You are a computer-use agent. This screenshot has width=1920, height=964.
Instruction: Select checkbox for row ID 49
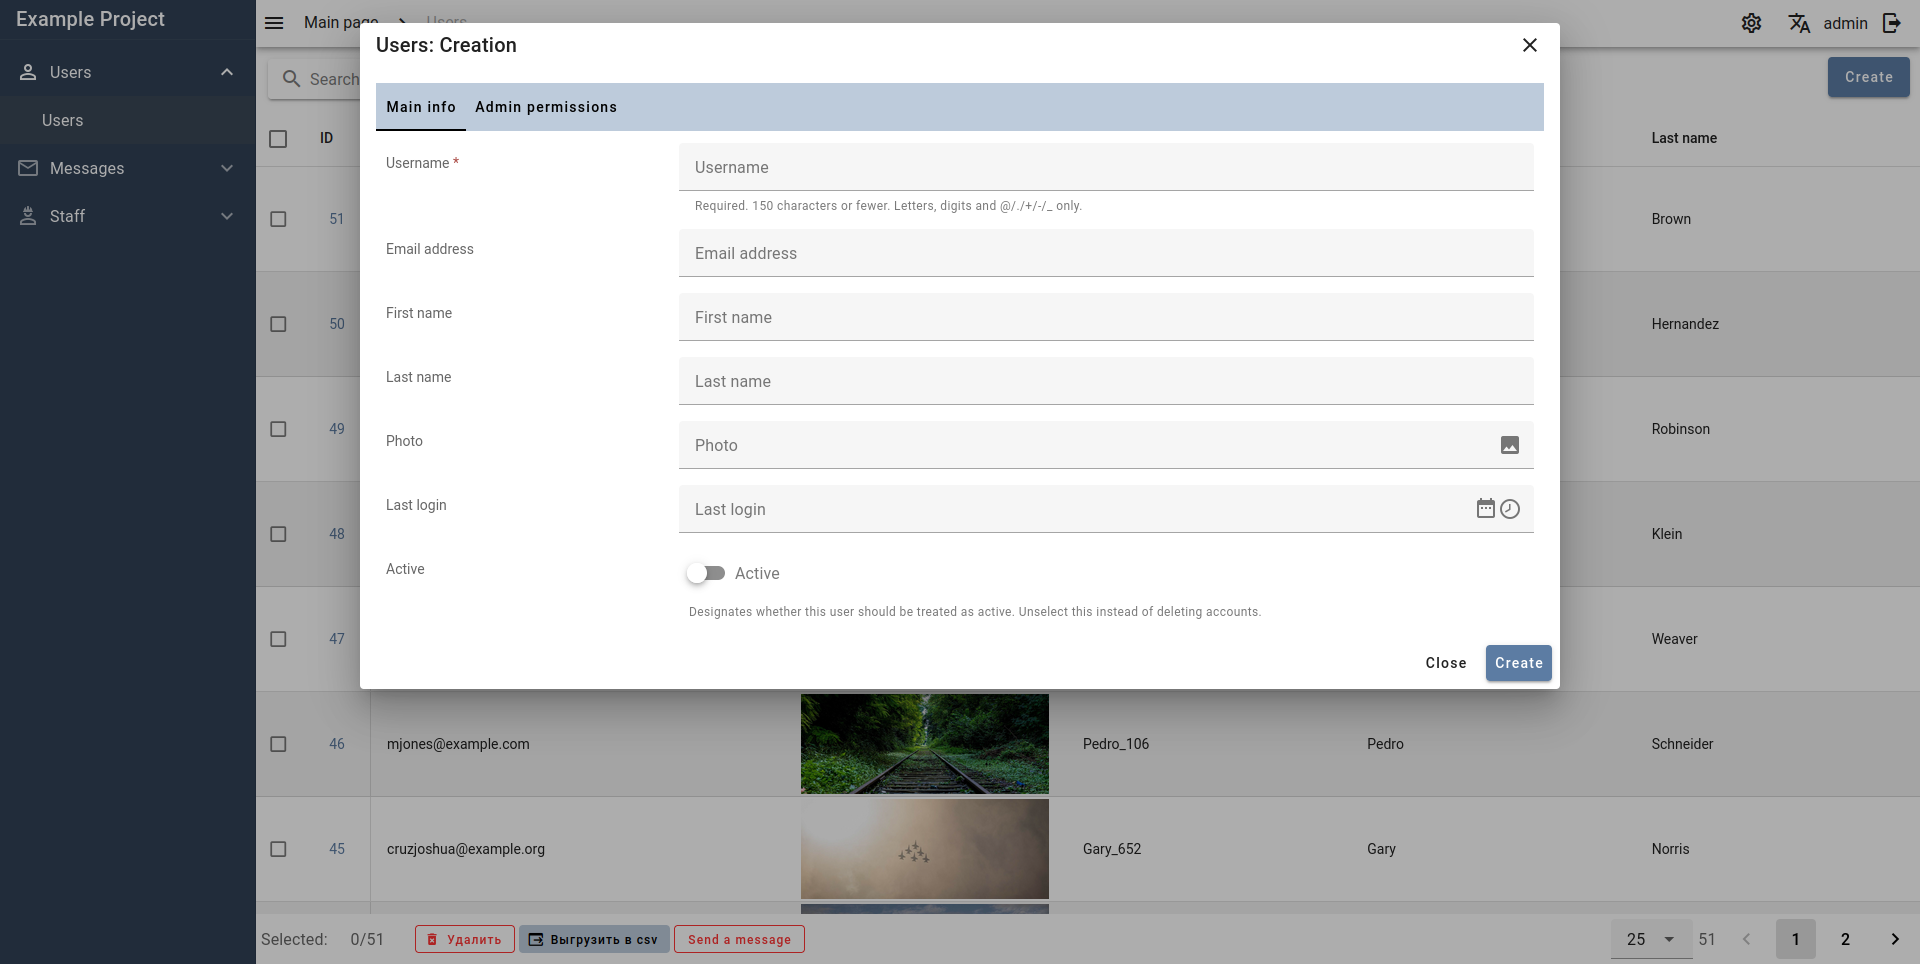coord(278,429)
